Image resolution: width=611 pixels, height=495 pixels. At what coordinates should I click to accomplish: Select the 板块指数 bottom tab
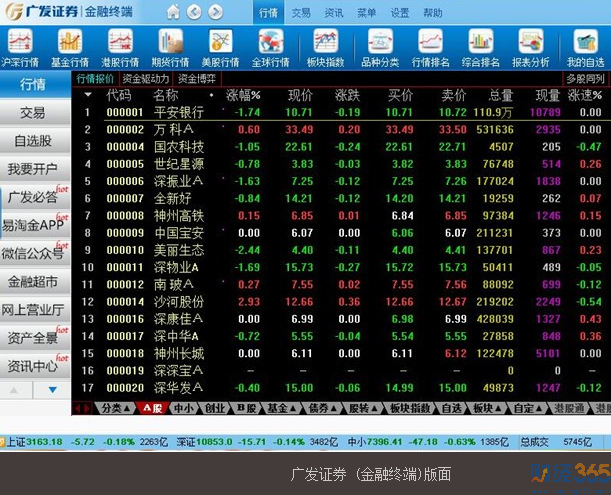click(410, 408)
